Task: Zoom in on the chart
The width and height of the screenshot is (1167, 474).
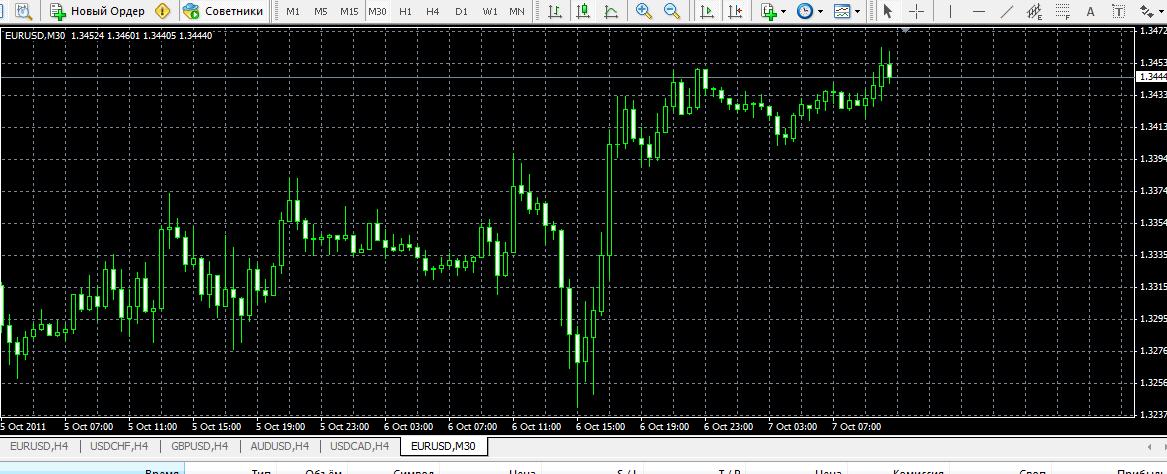Action: click(645, 11)
